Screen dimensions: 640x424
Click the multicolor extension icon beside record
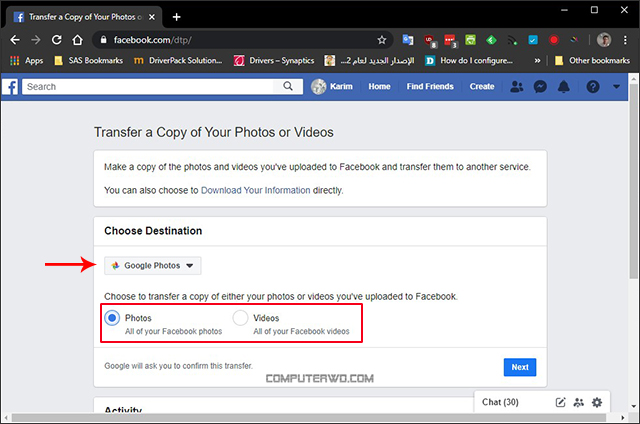click(574, 40)
